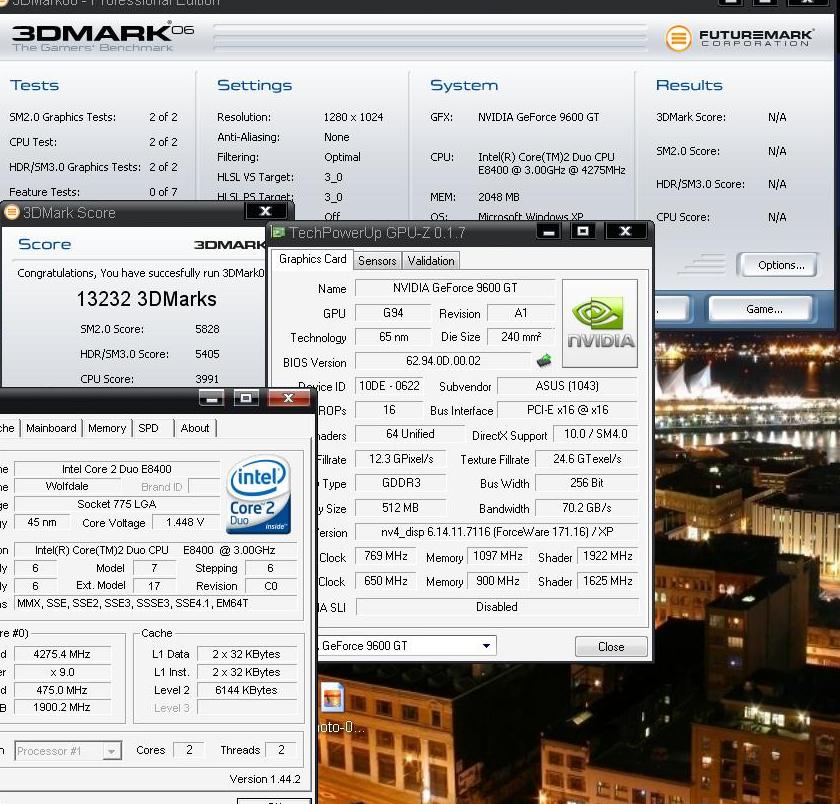
Task: Click the multiplier value x 9.0
Action: (x=62, y=672)
